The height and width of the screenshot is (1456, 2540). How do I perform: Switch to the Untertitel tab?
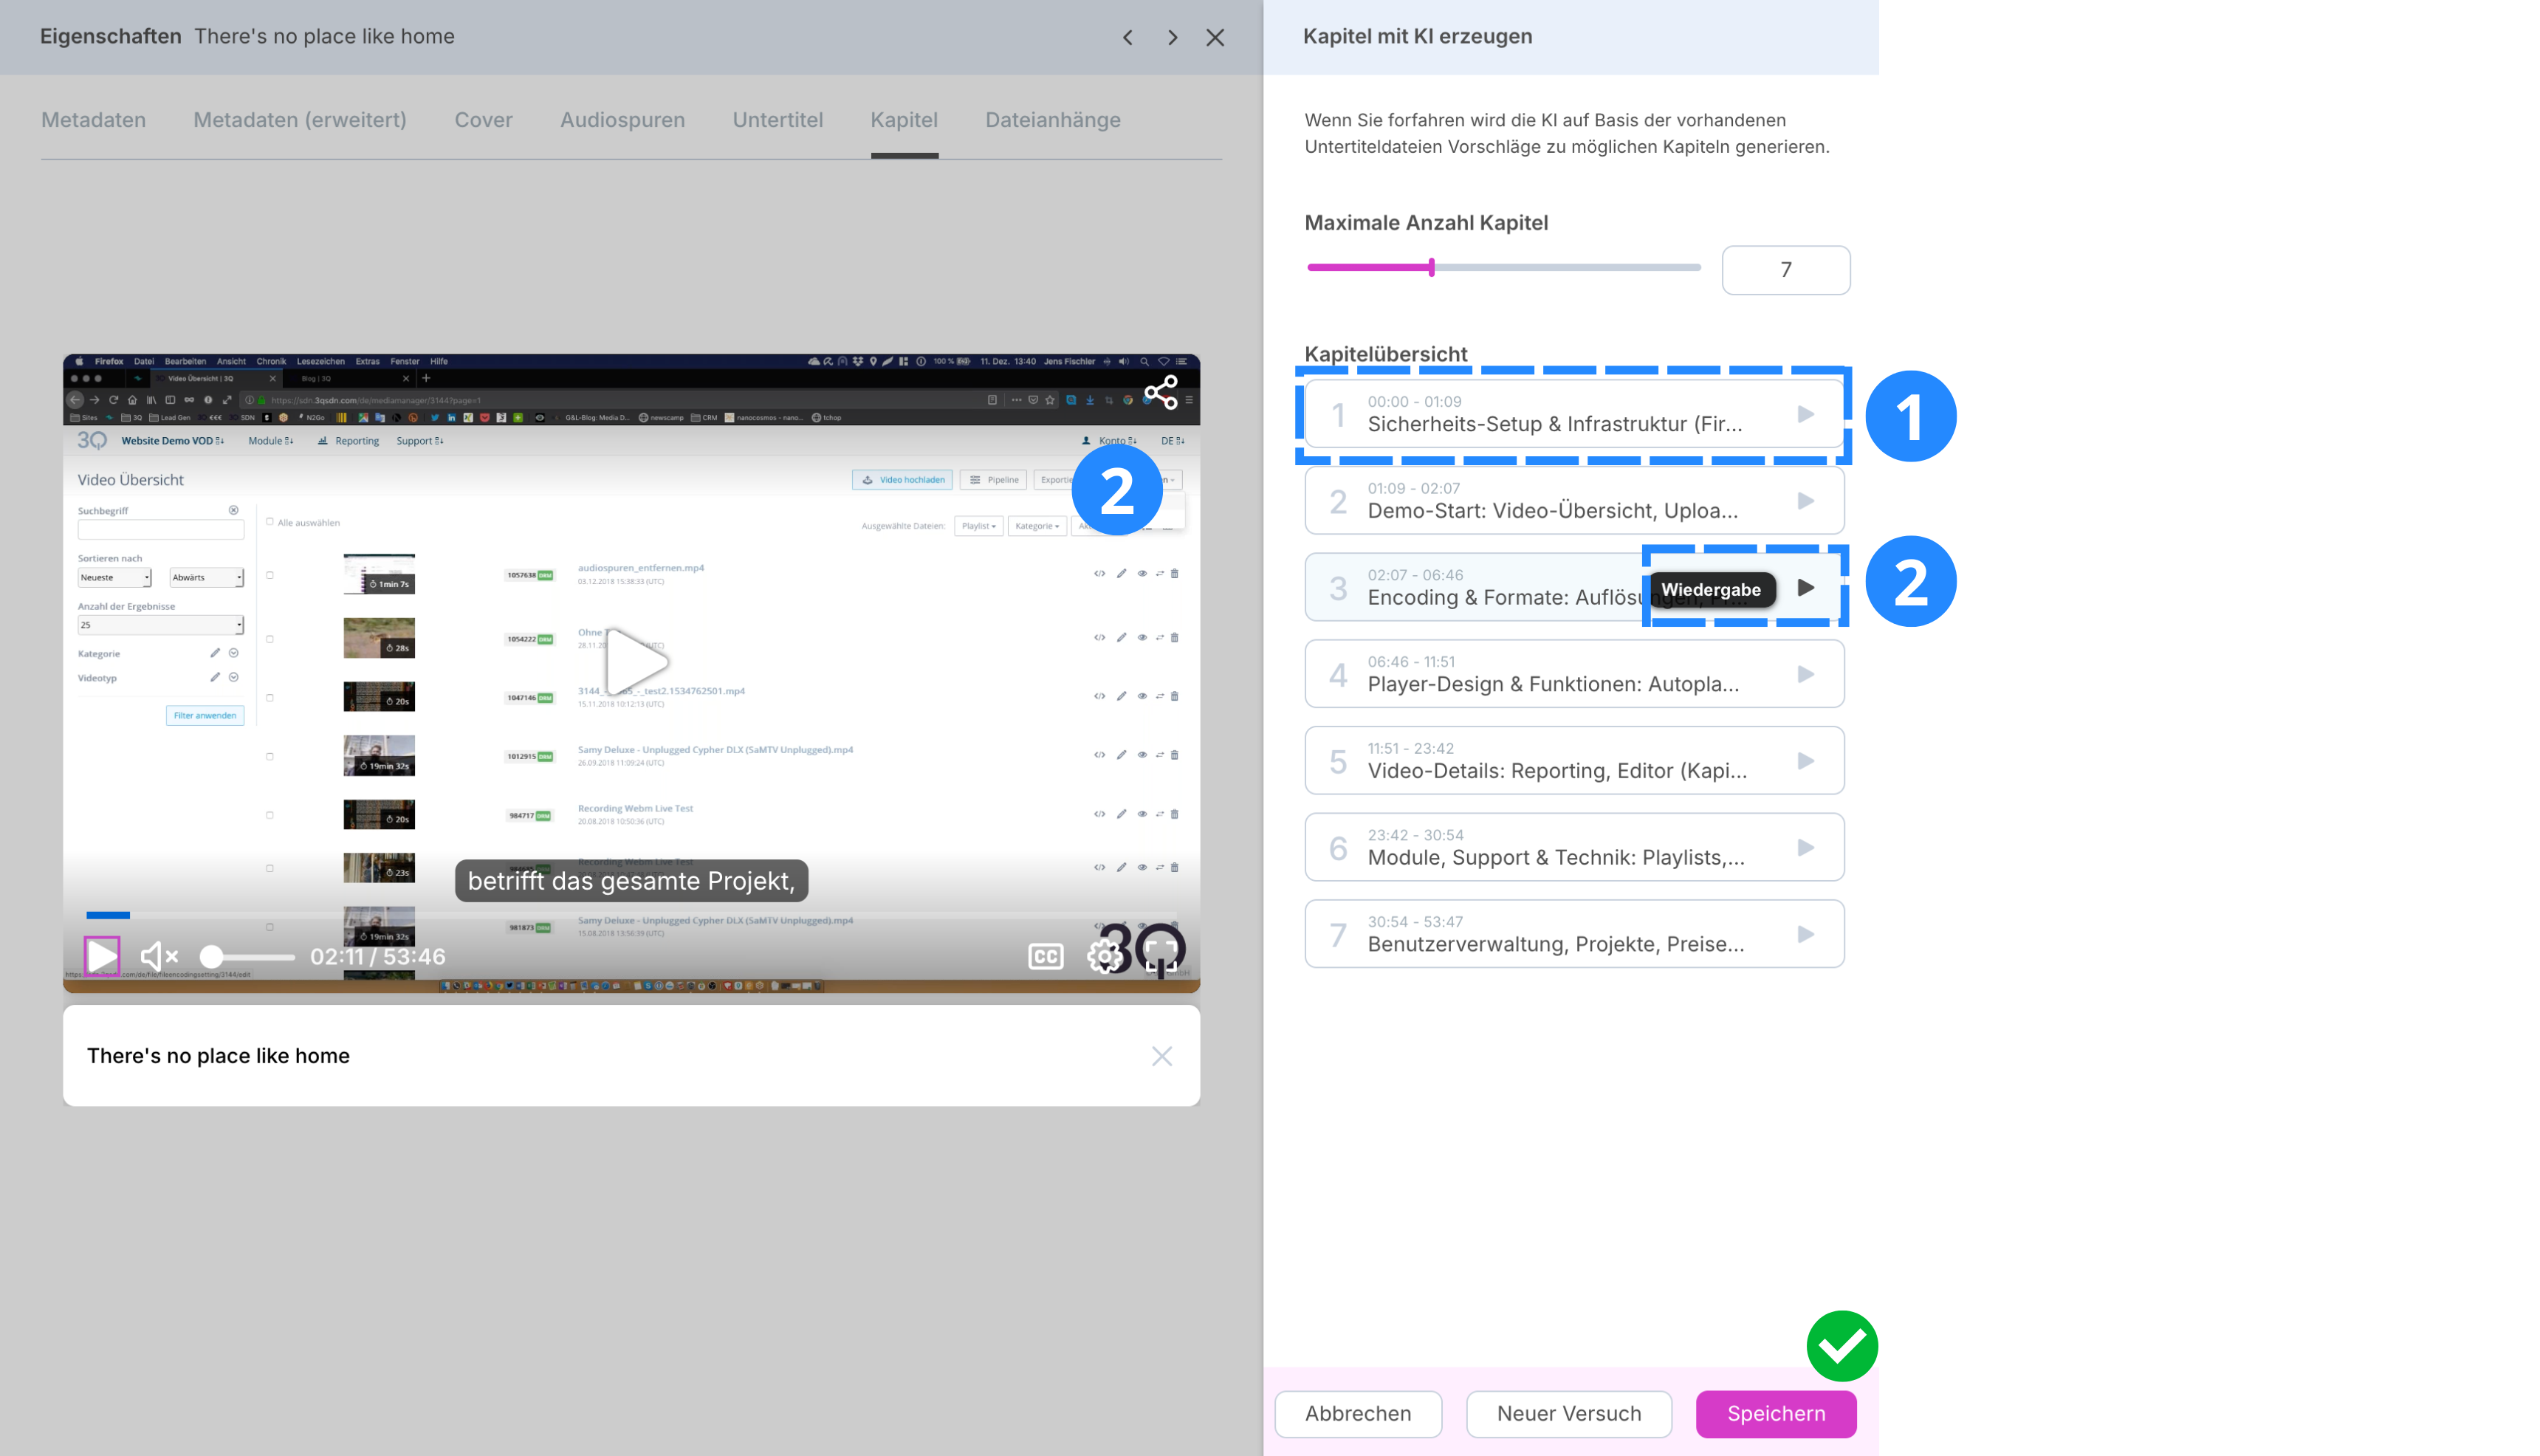[777, 120]
